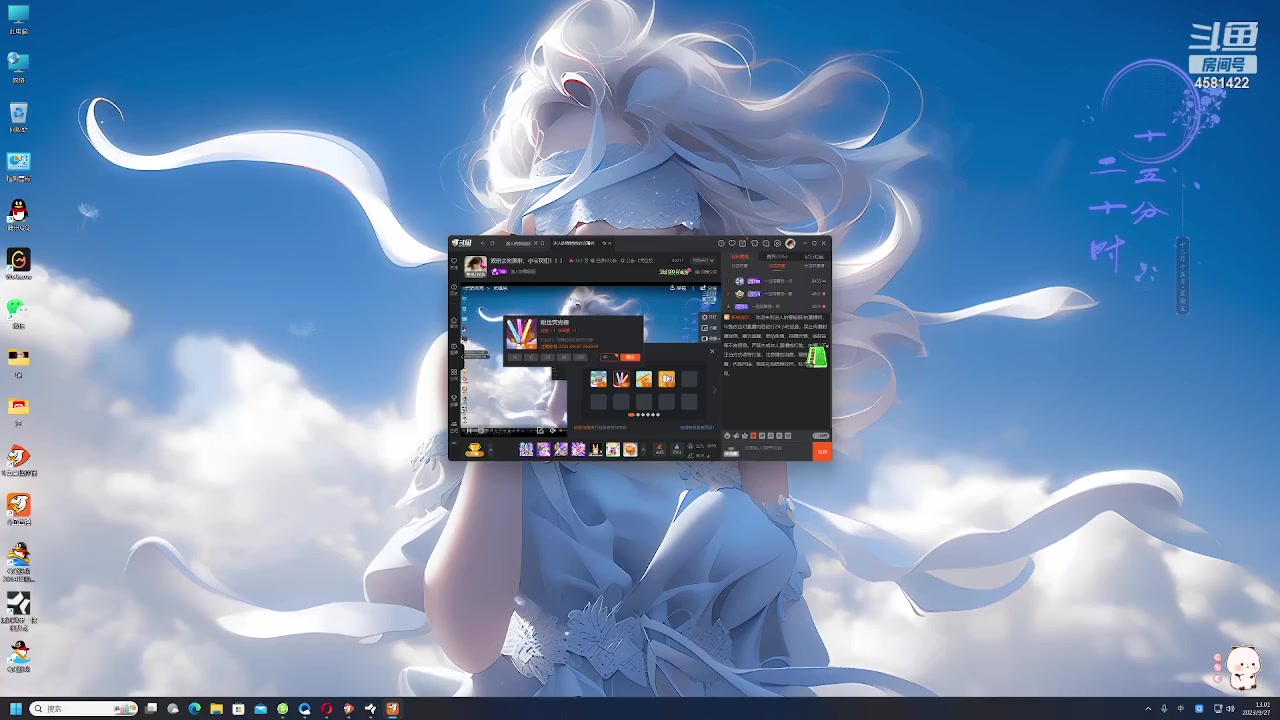Click the horn broadcast icon in chat toolbar
This screenshot has height=720, width=1280.
pos(736,436)
